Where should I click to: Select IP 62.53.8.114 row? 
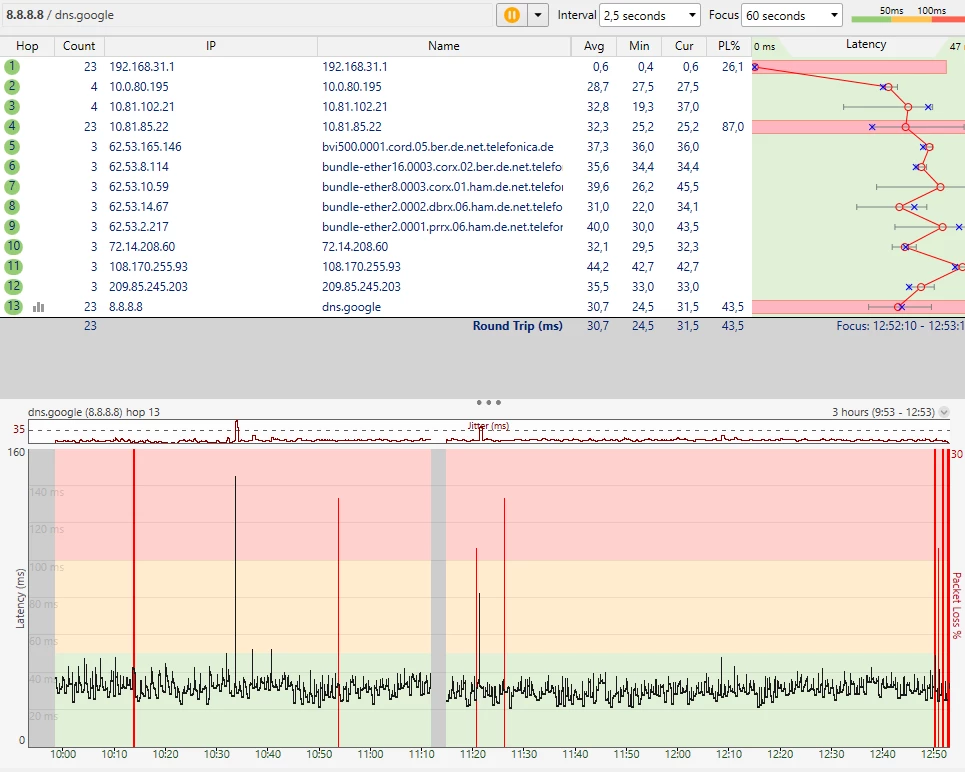tap(138, 167)
